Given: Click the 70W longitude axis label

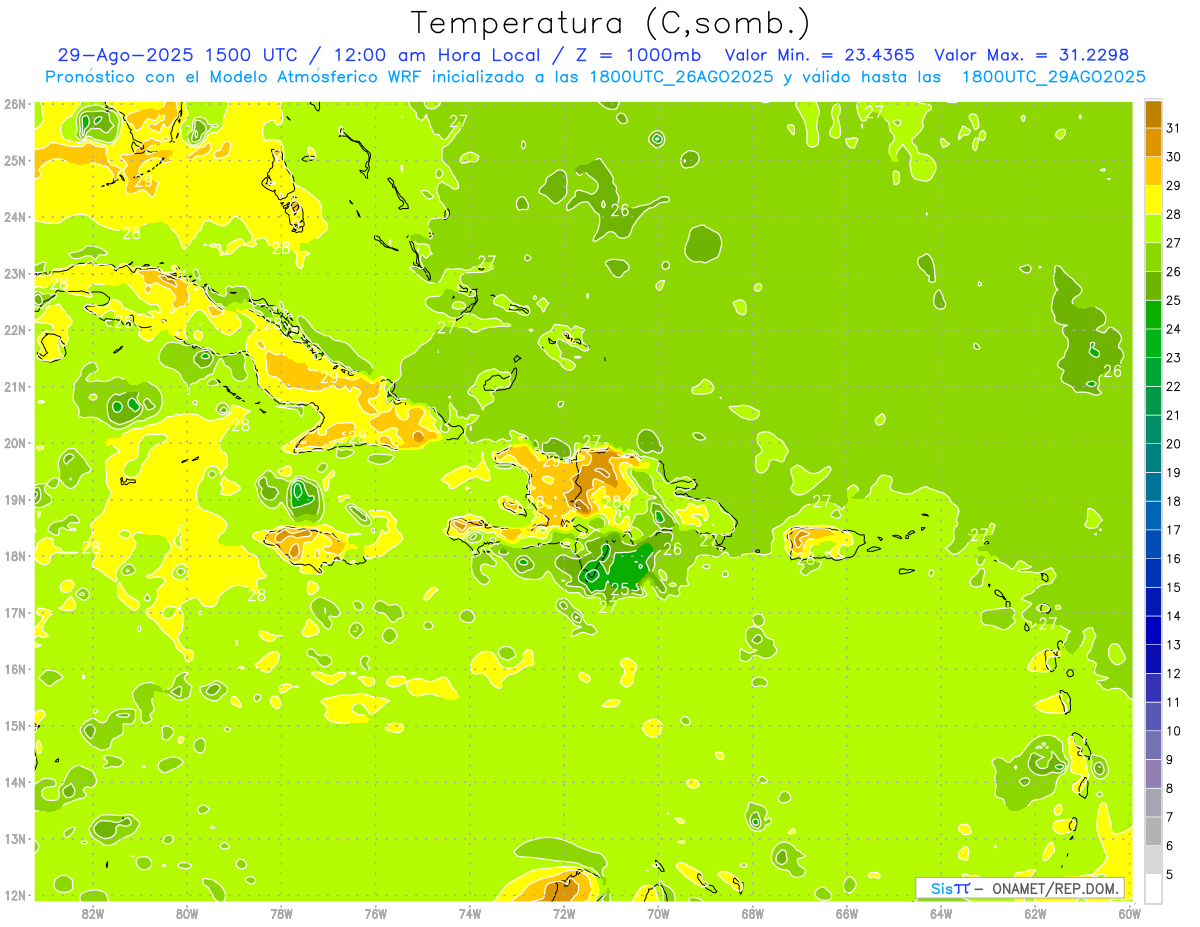Looking at the screenshot, I should coord(658,913).
